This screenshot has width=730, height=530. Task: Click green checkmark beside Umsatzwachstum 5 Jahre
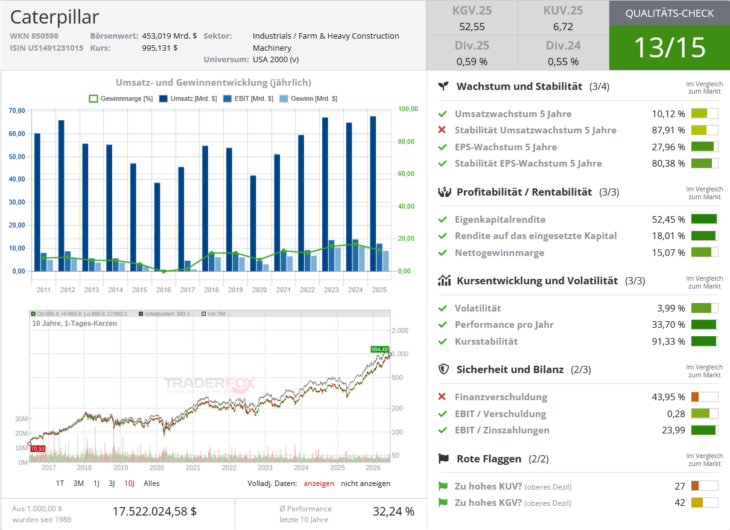tap(442, 114)
